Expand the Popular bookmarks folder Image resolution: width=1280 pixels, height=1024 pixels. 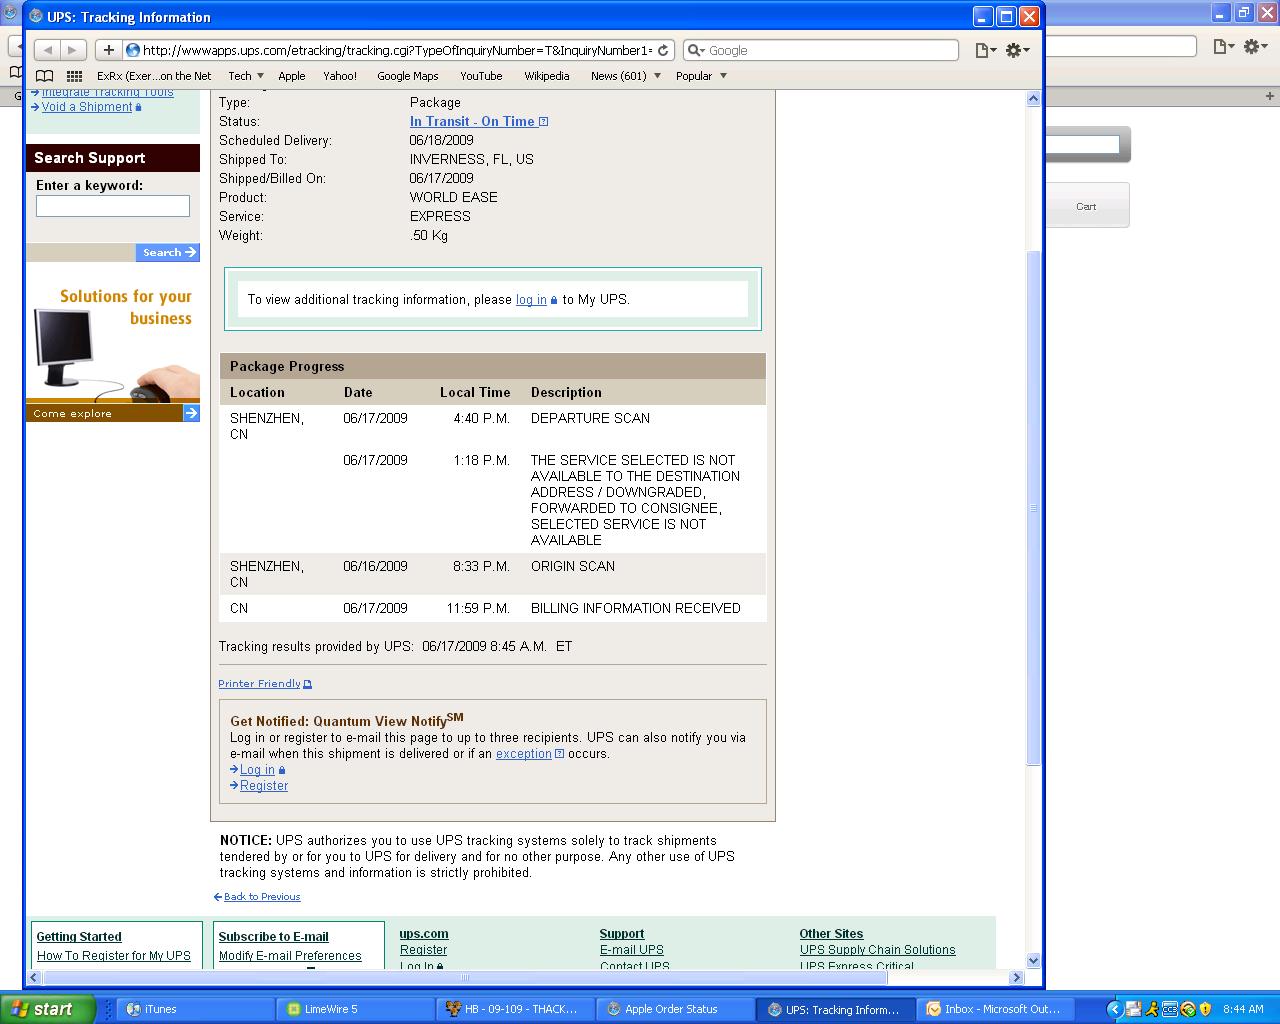point(701,76)
